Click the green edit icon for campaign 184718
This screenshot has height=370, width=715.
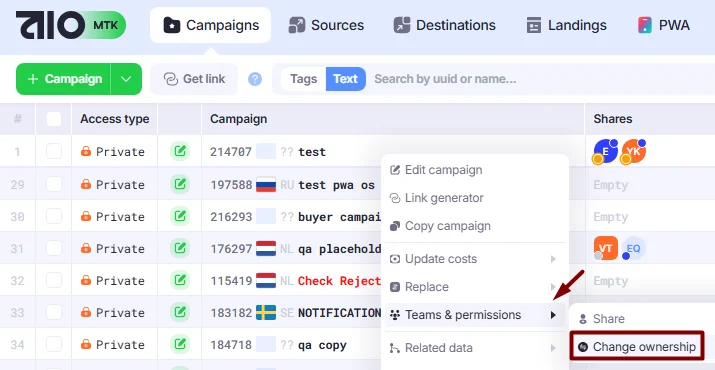(x=180, y=344)
